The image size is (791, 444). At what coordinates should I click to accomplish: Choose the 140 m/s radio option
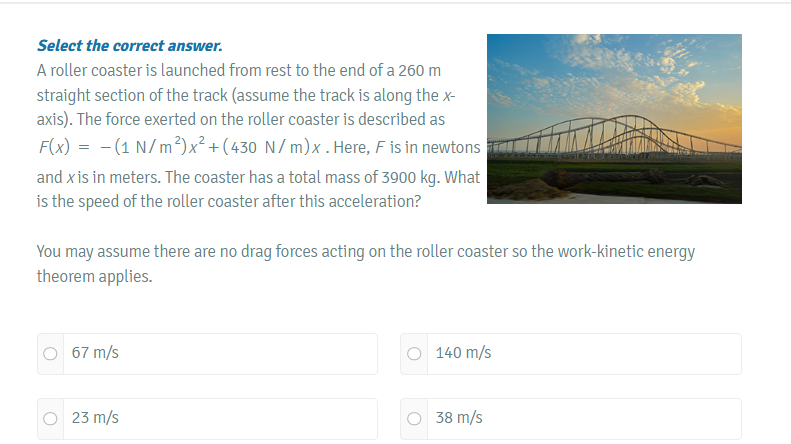[x=414, y=353]
